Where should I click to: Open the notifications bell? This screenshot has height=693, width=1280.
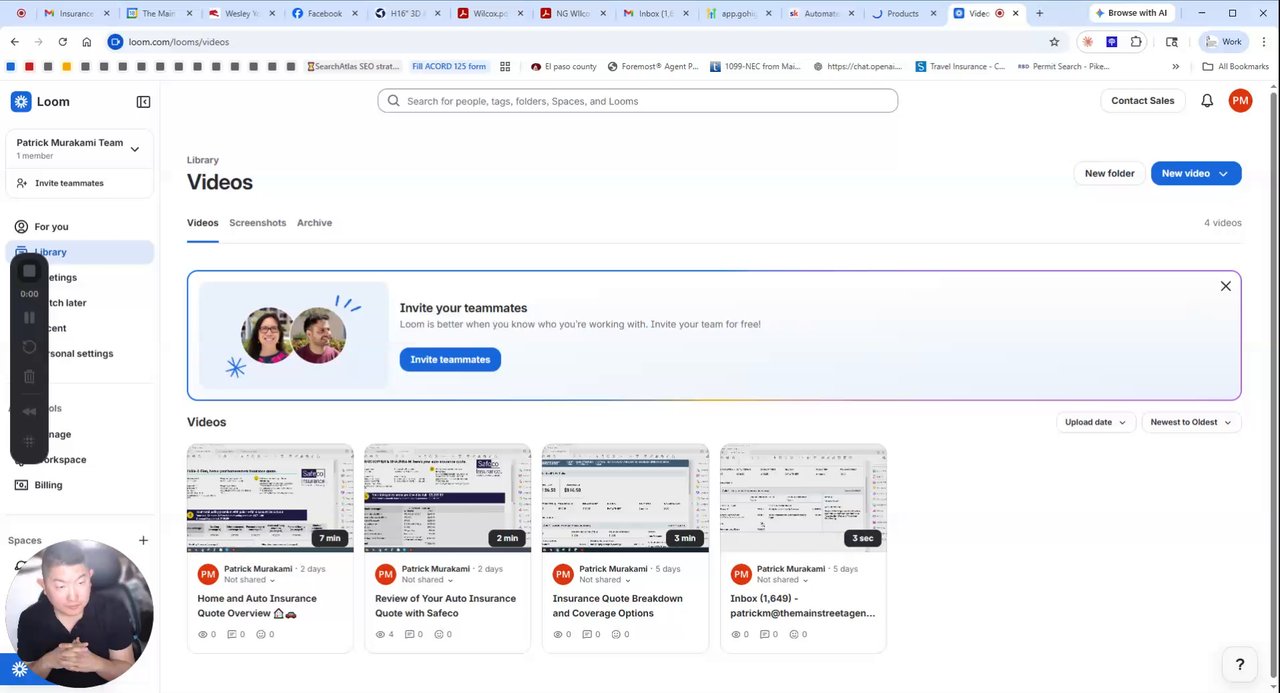[x=1207, y=101]
